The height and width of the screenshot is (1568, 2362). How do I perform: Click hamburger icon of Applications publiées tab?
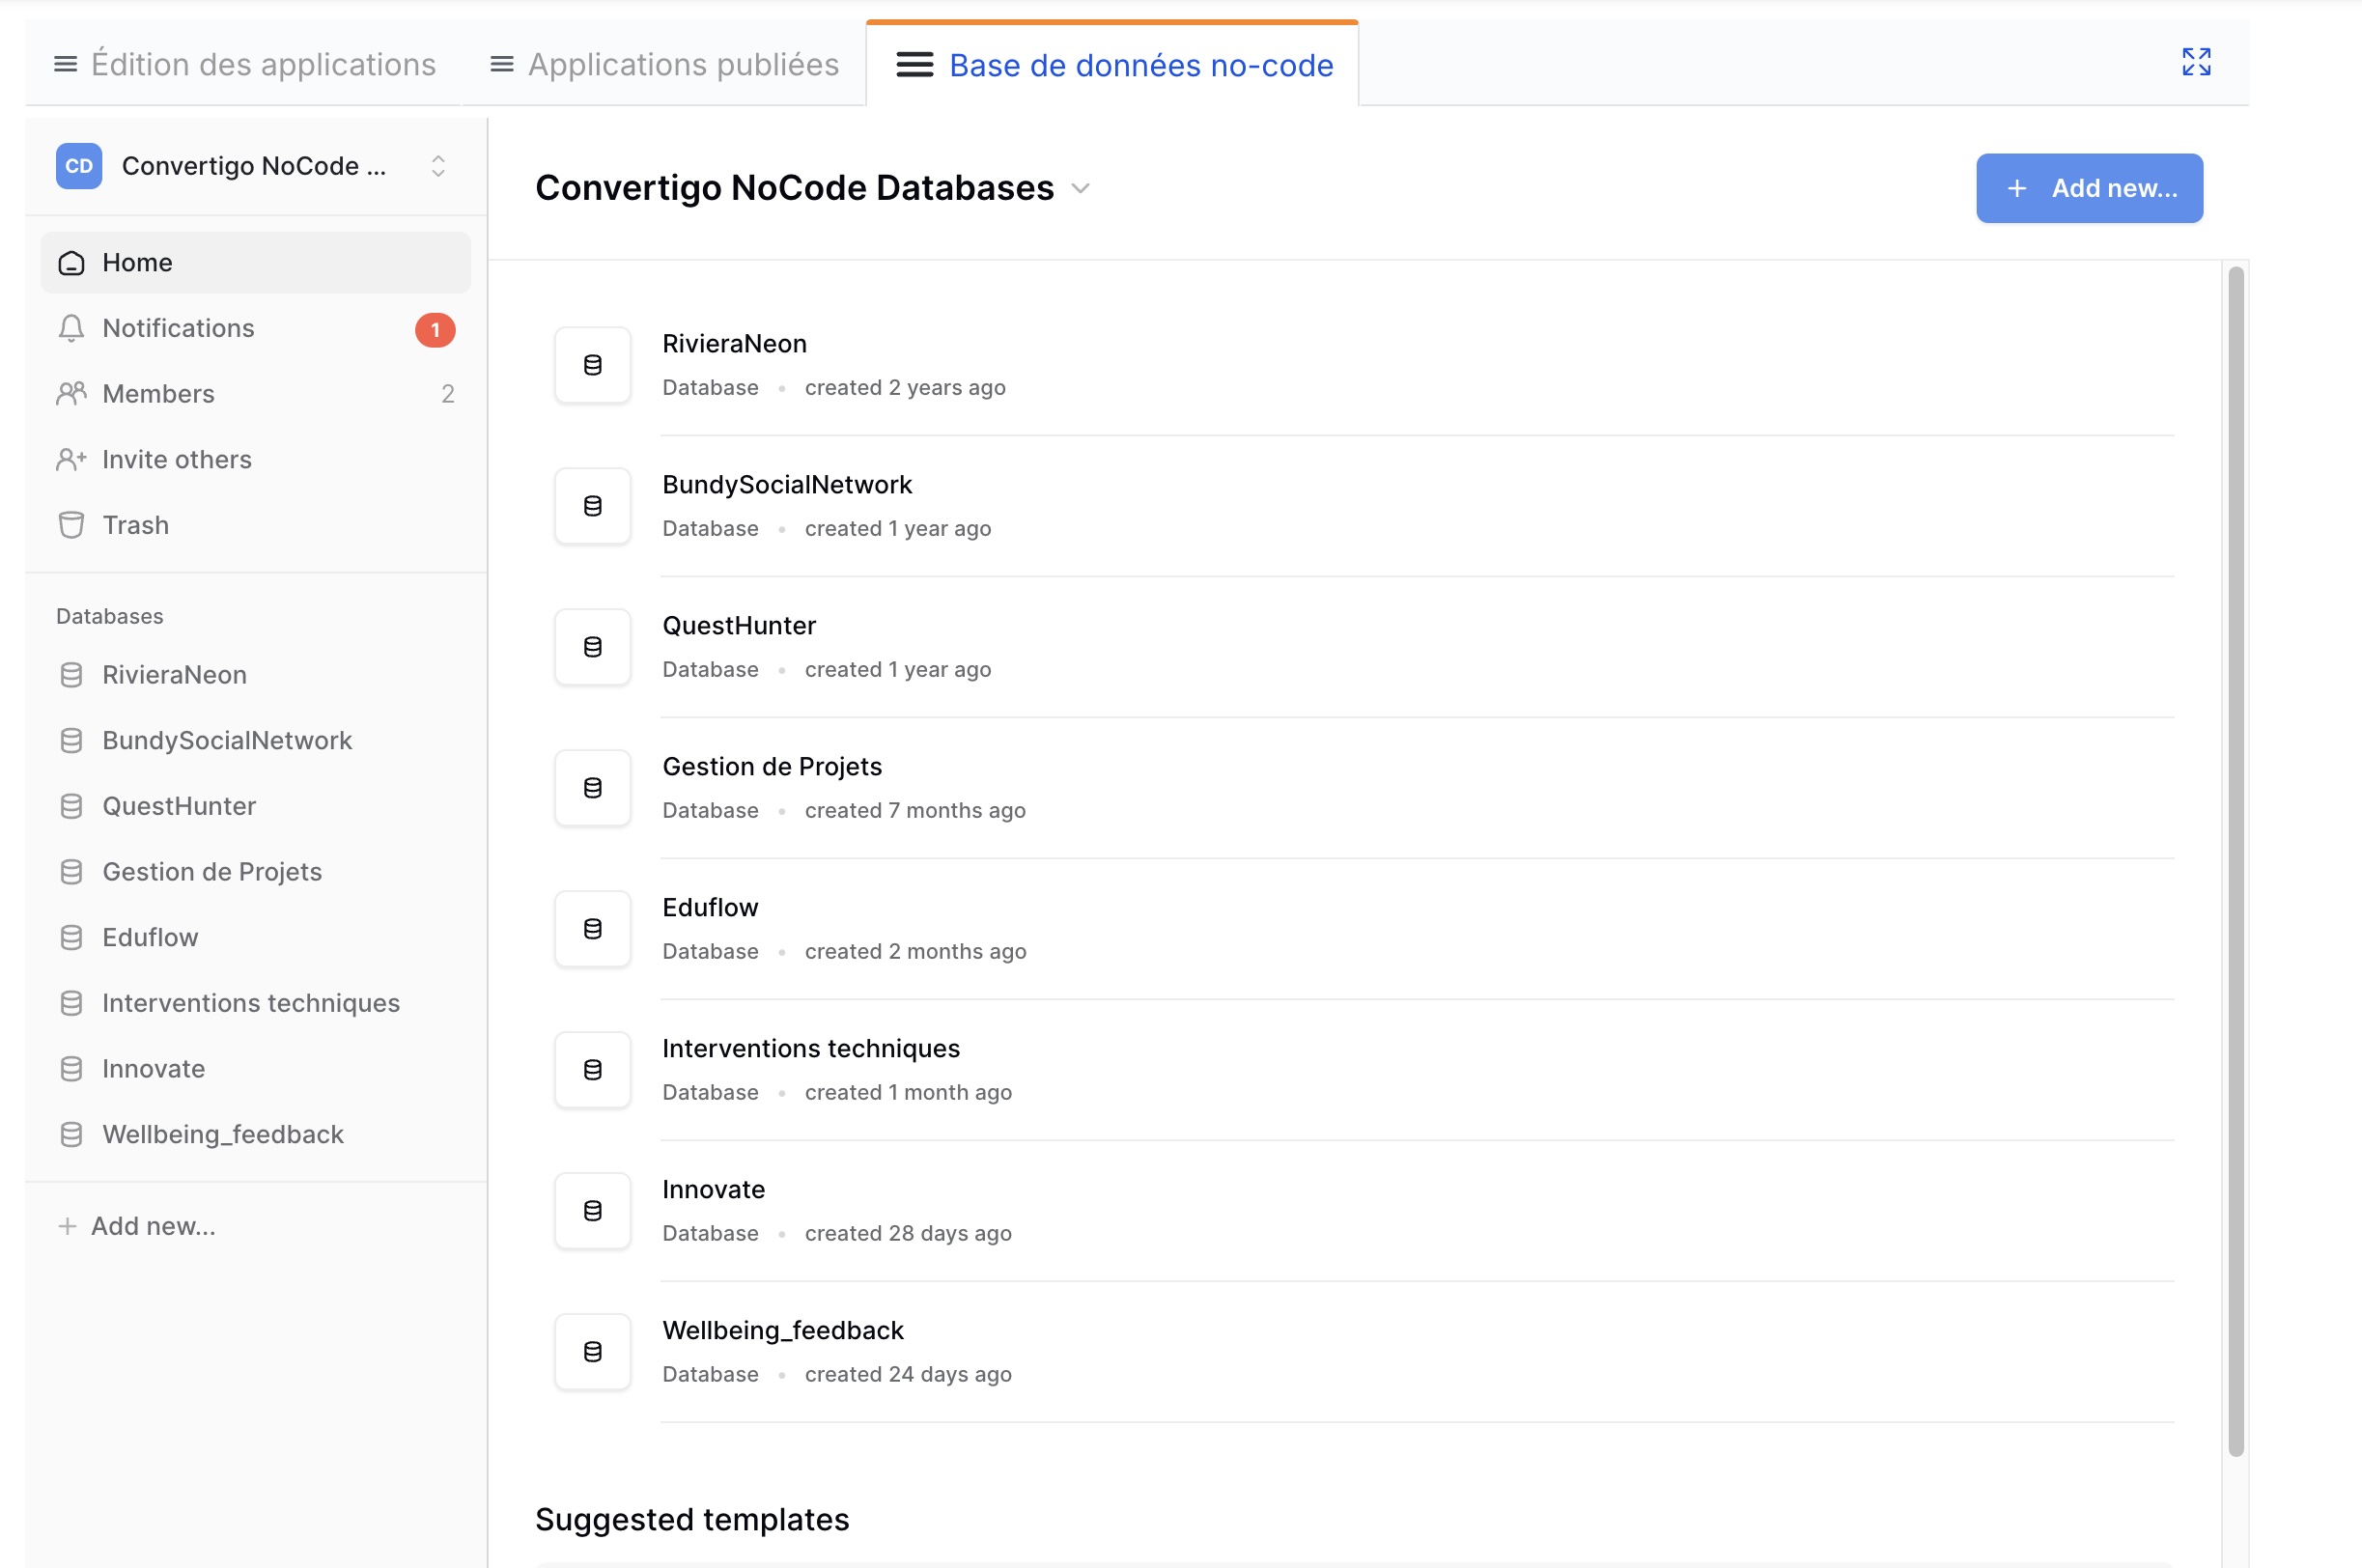[502, 64]
